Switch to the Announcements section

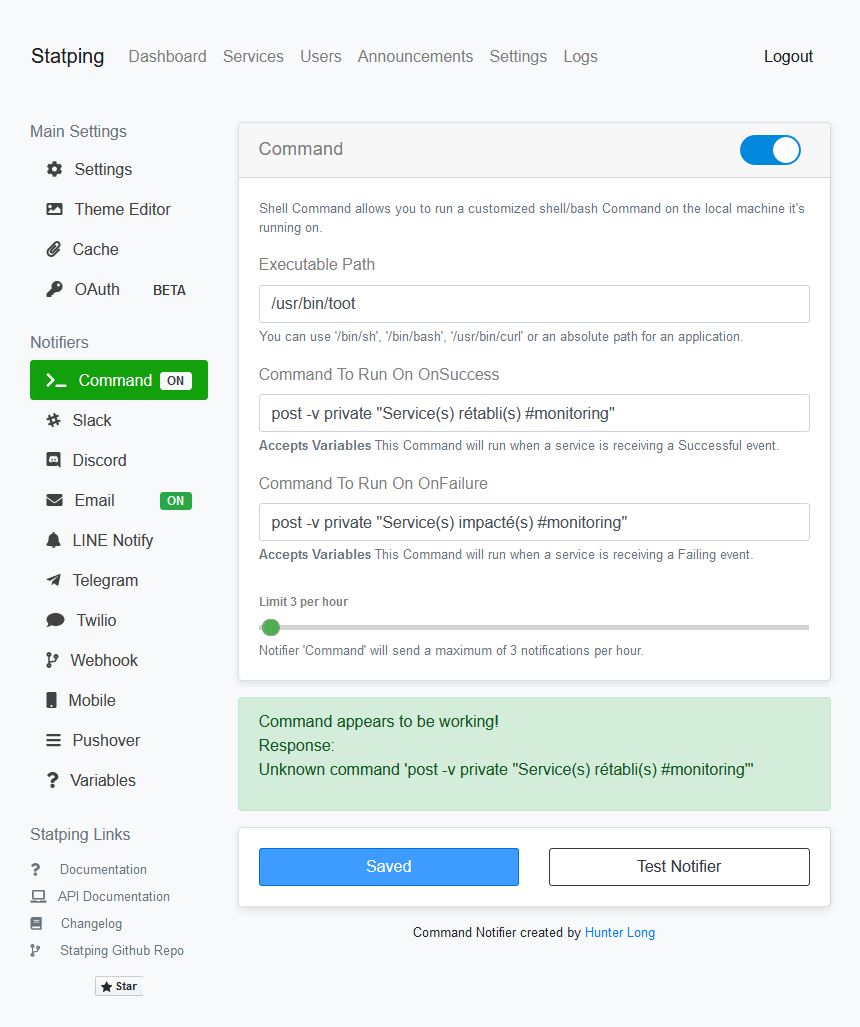pyautogui.click(x=415, y=57)
